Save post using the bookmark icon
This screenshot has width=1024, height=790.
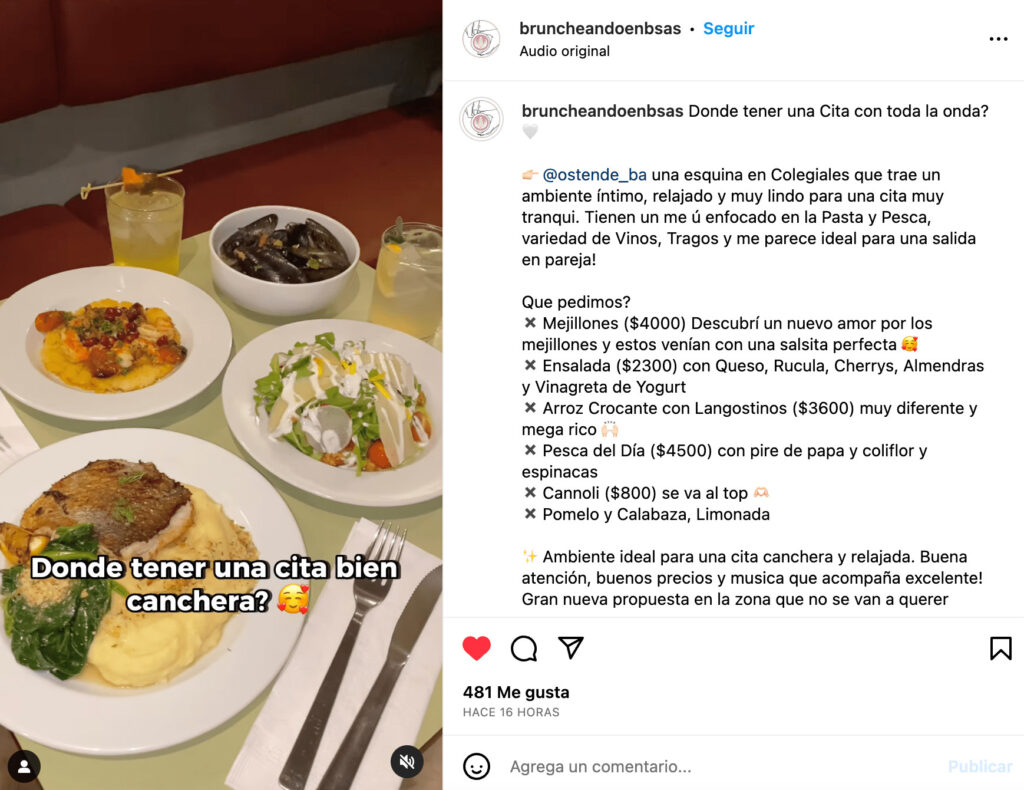(1000, 648)
